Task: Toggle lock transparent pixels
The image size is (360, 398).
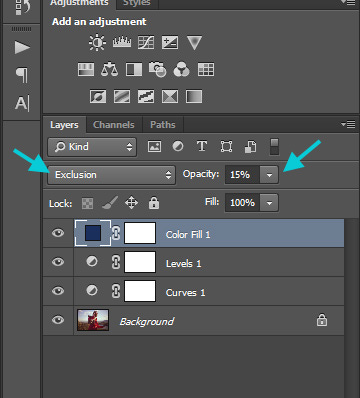Action: [87, 203]
